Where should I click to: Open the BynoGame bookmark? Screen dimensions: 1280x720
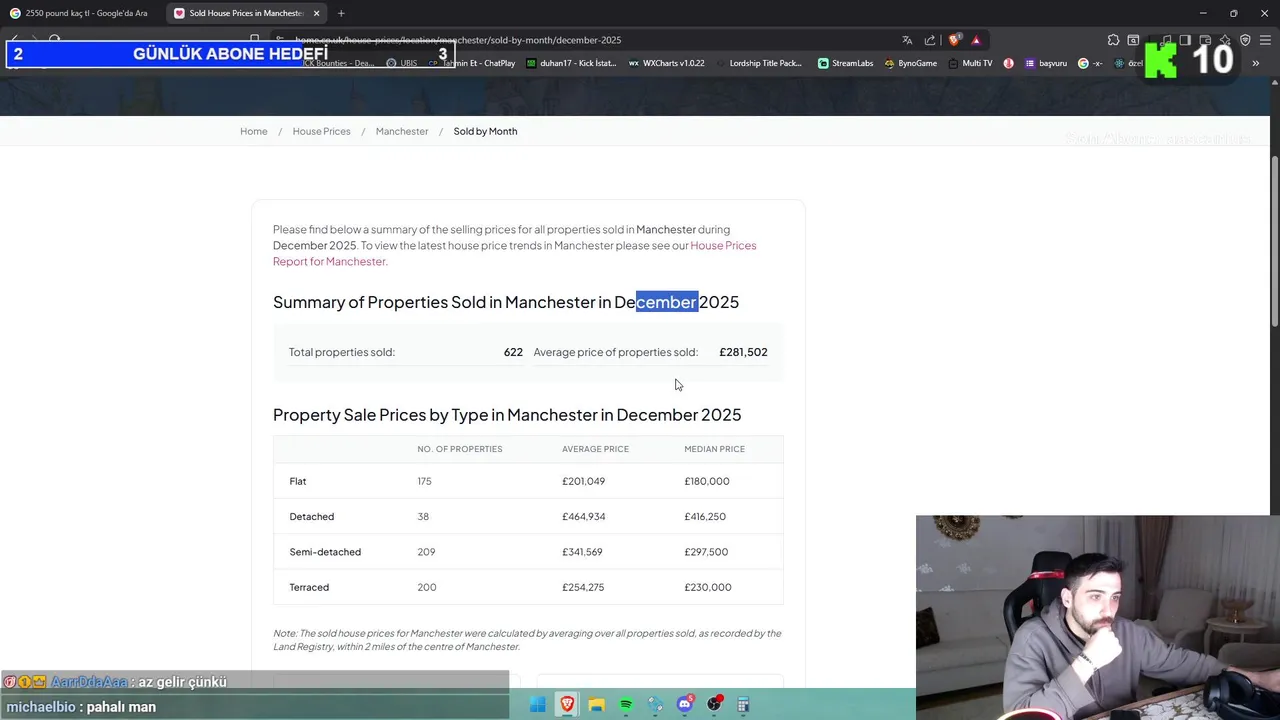point(910,63)
